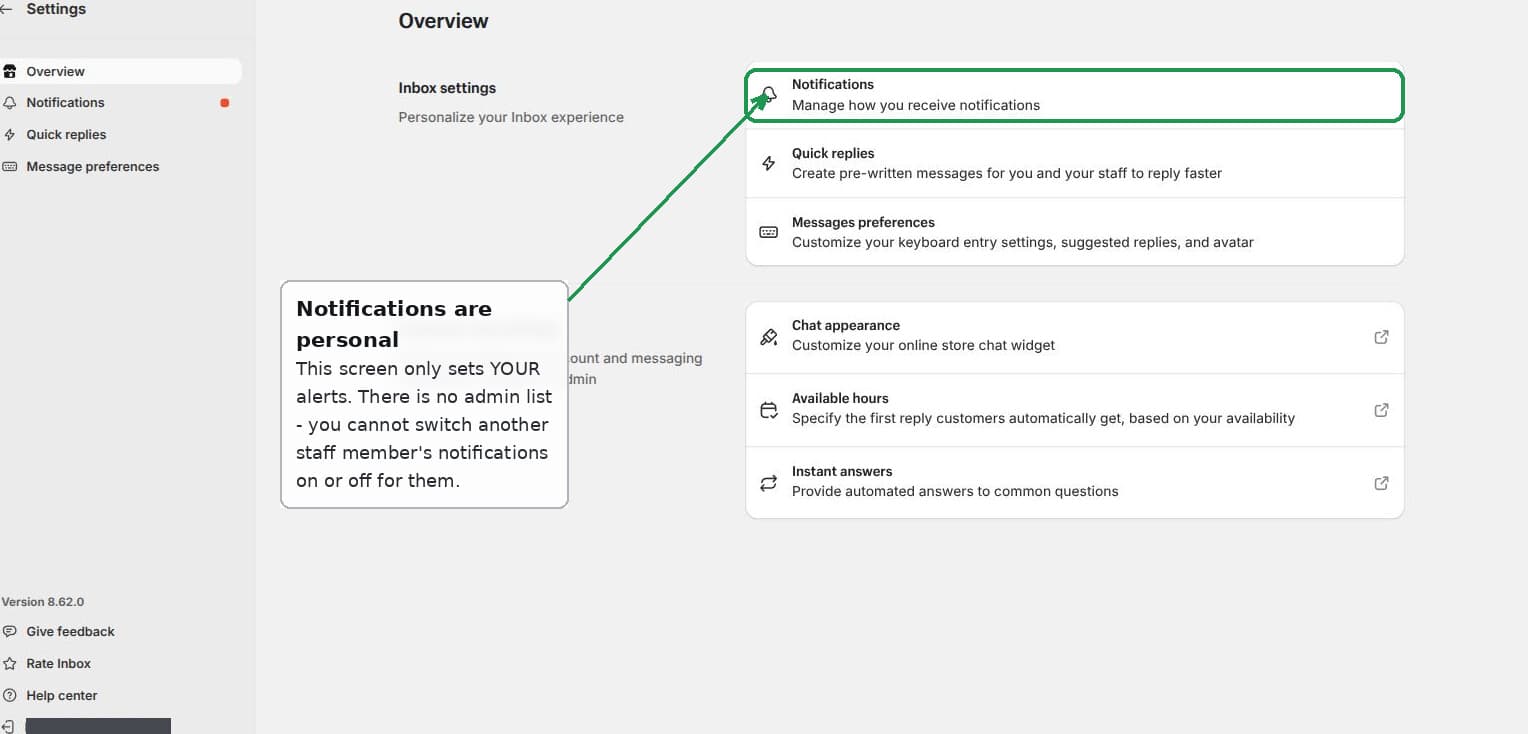Viewport: 1528px width, 734px height.
Task: Click the back arrow beside Settings
Action: 6,9
